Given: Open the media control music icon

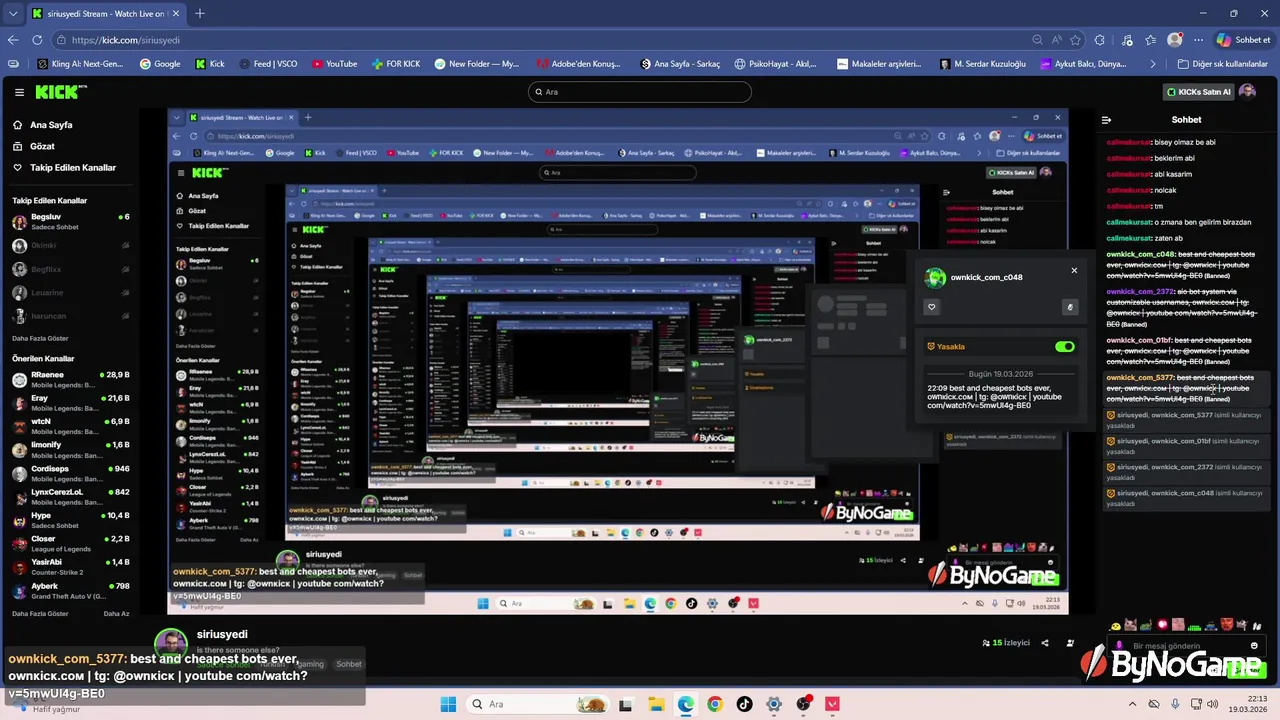Looking at the screenshot, I should coord(1127,40).
